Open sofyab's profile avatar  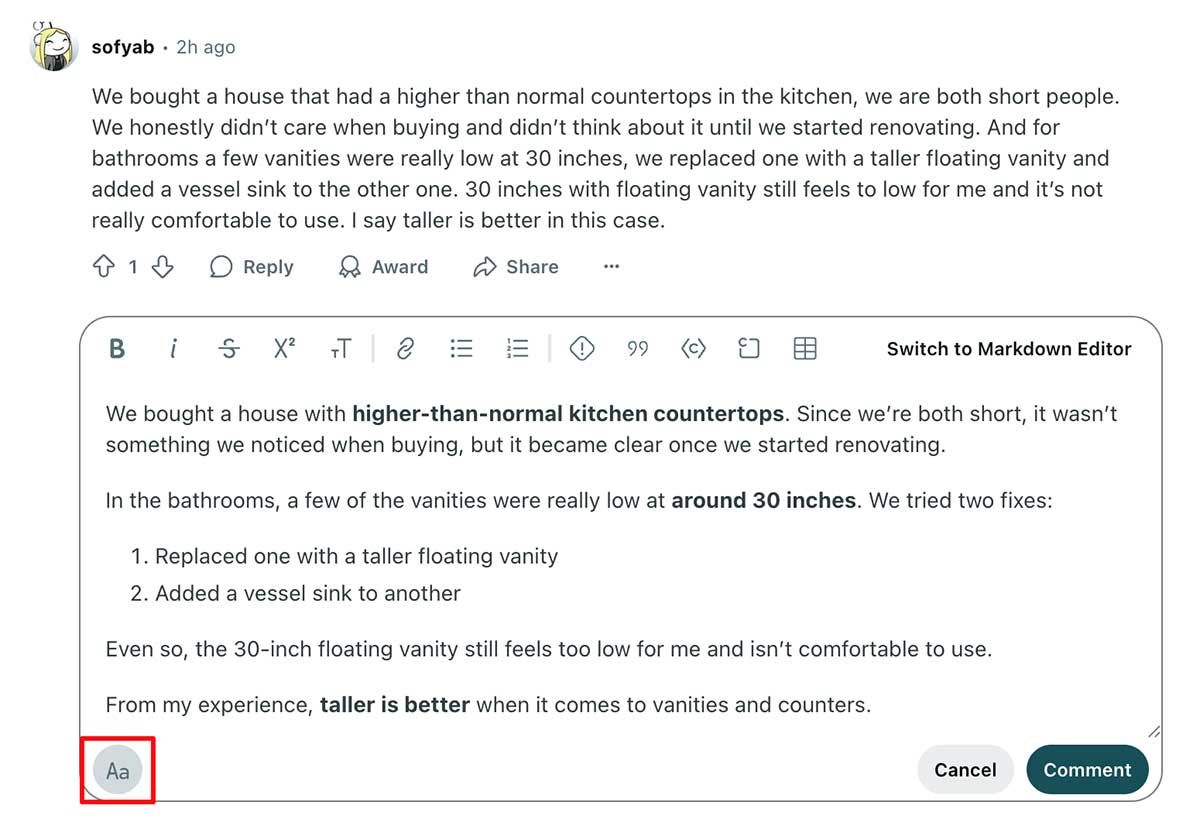tap(53, 46)
